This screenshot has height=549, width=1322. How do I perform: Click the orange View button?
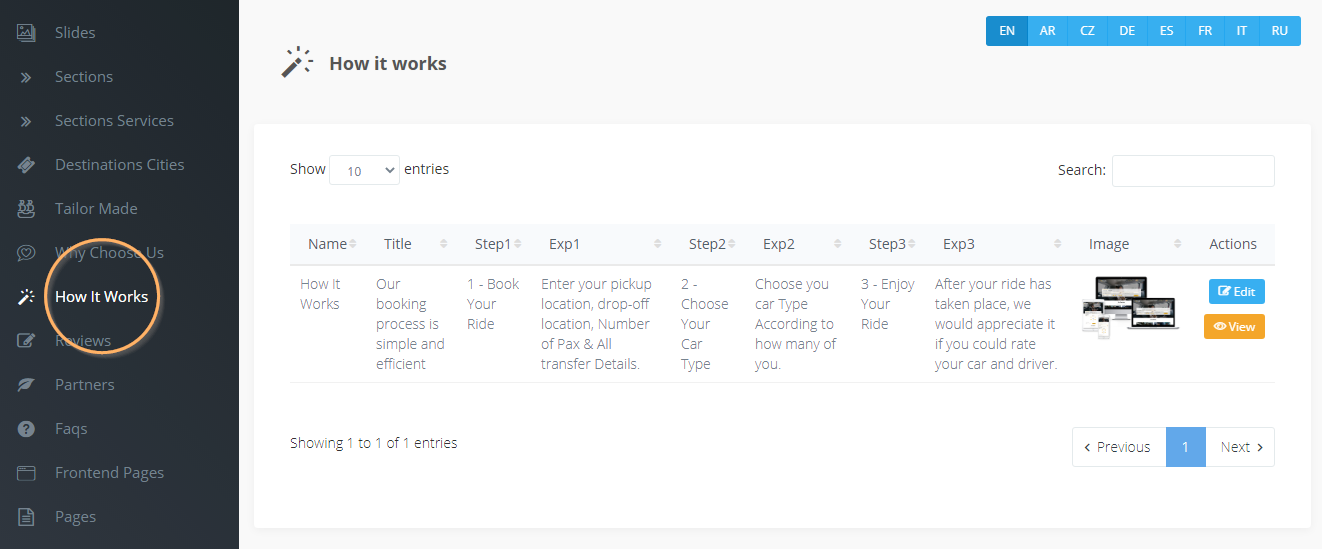tap(1234, 327)
